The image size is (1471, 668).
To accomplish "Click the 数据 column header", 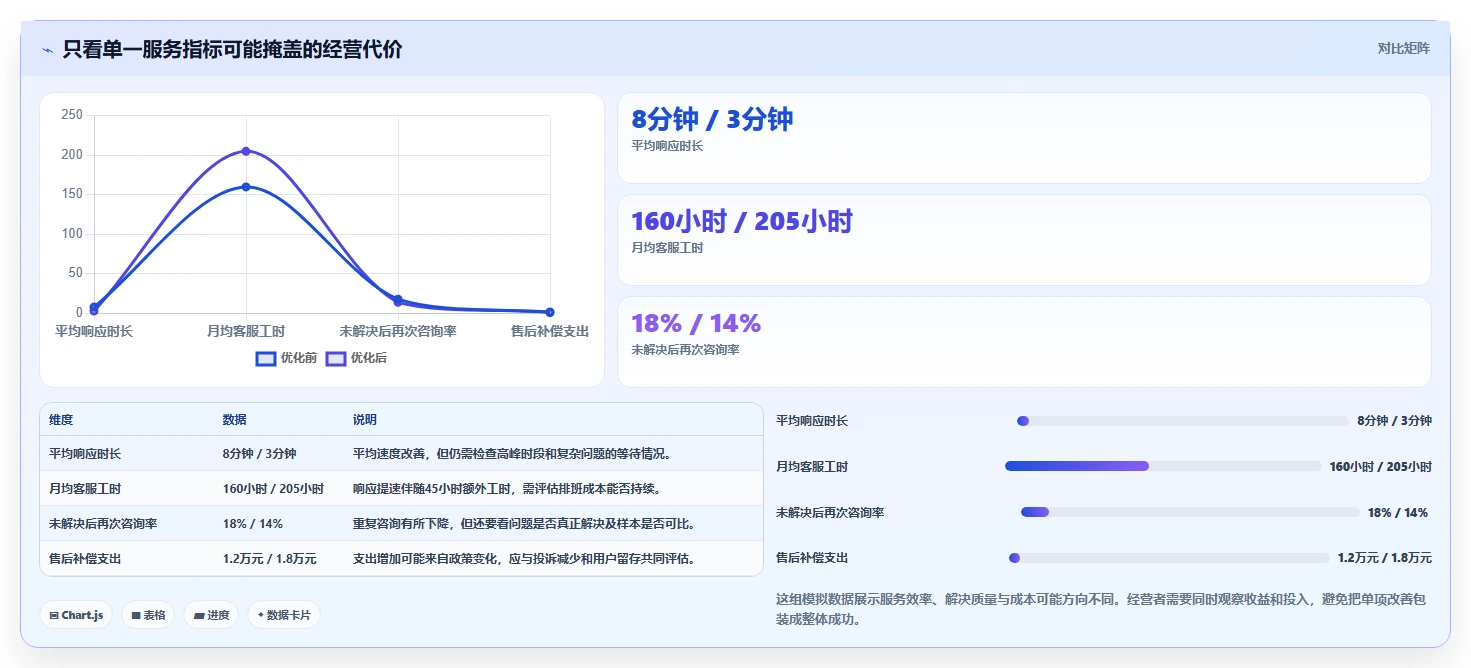I will coord(234,420).
